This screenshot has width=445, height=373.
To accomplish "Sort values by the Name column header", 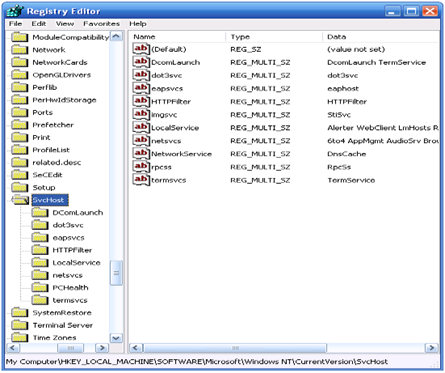I will (178, 37).
